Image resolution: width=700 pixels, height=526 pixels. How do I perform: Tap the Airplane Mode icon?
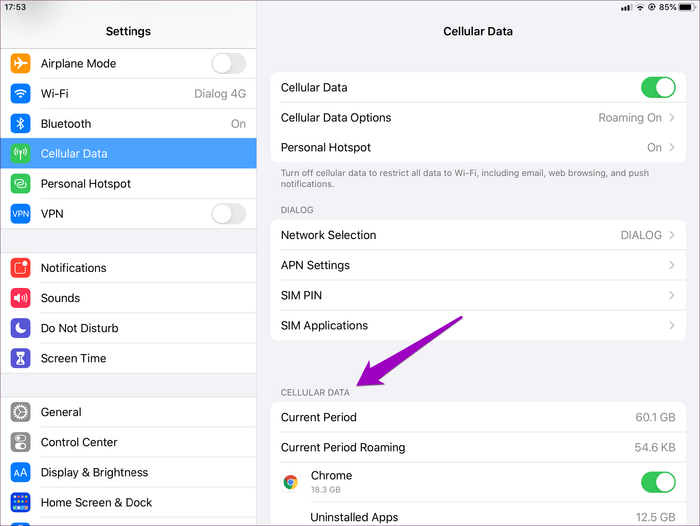point(21,64)
